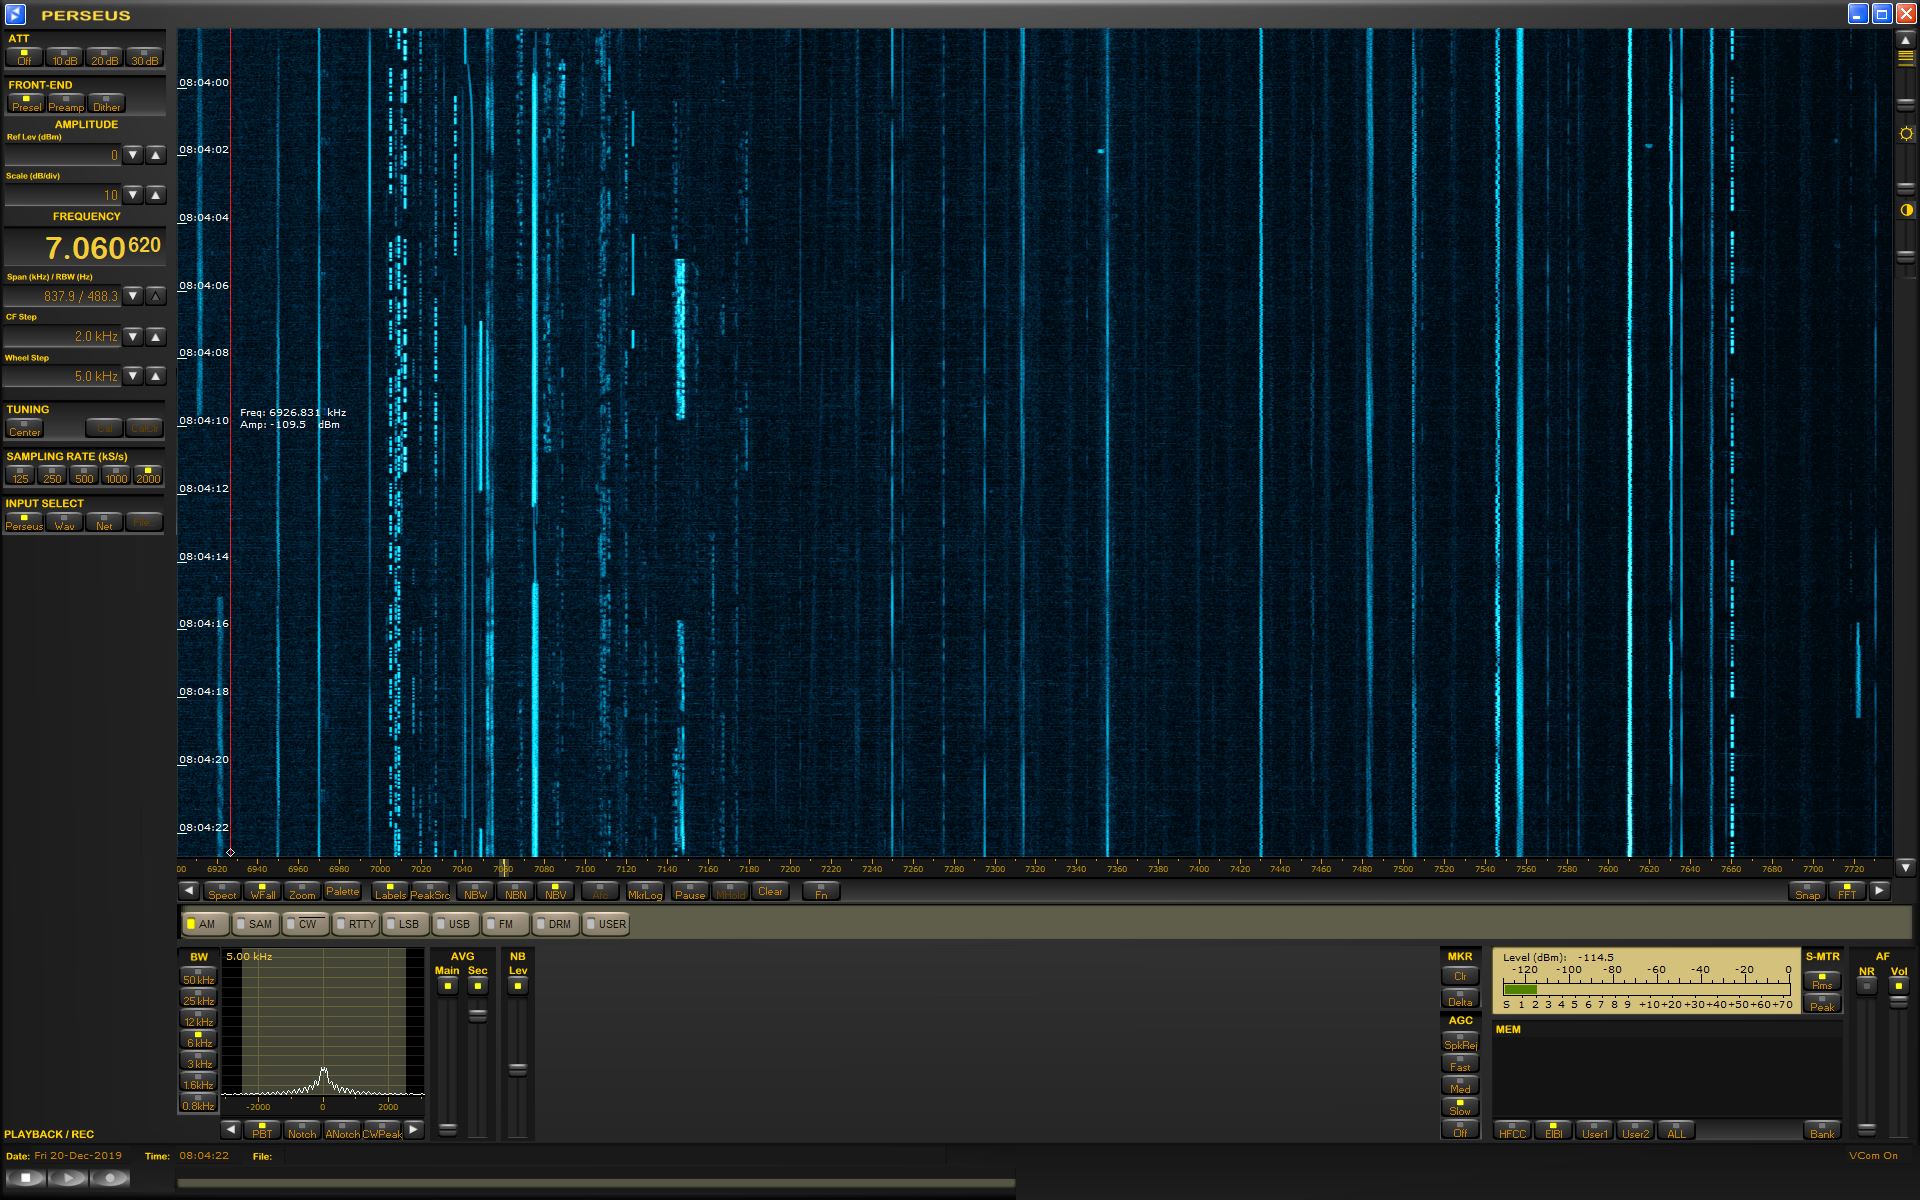Screen dimensions: 1920x1200
Task: Enable the Notch filter toggle
Action: click(301, 1130)
